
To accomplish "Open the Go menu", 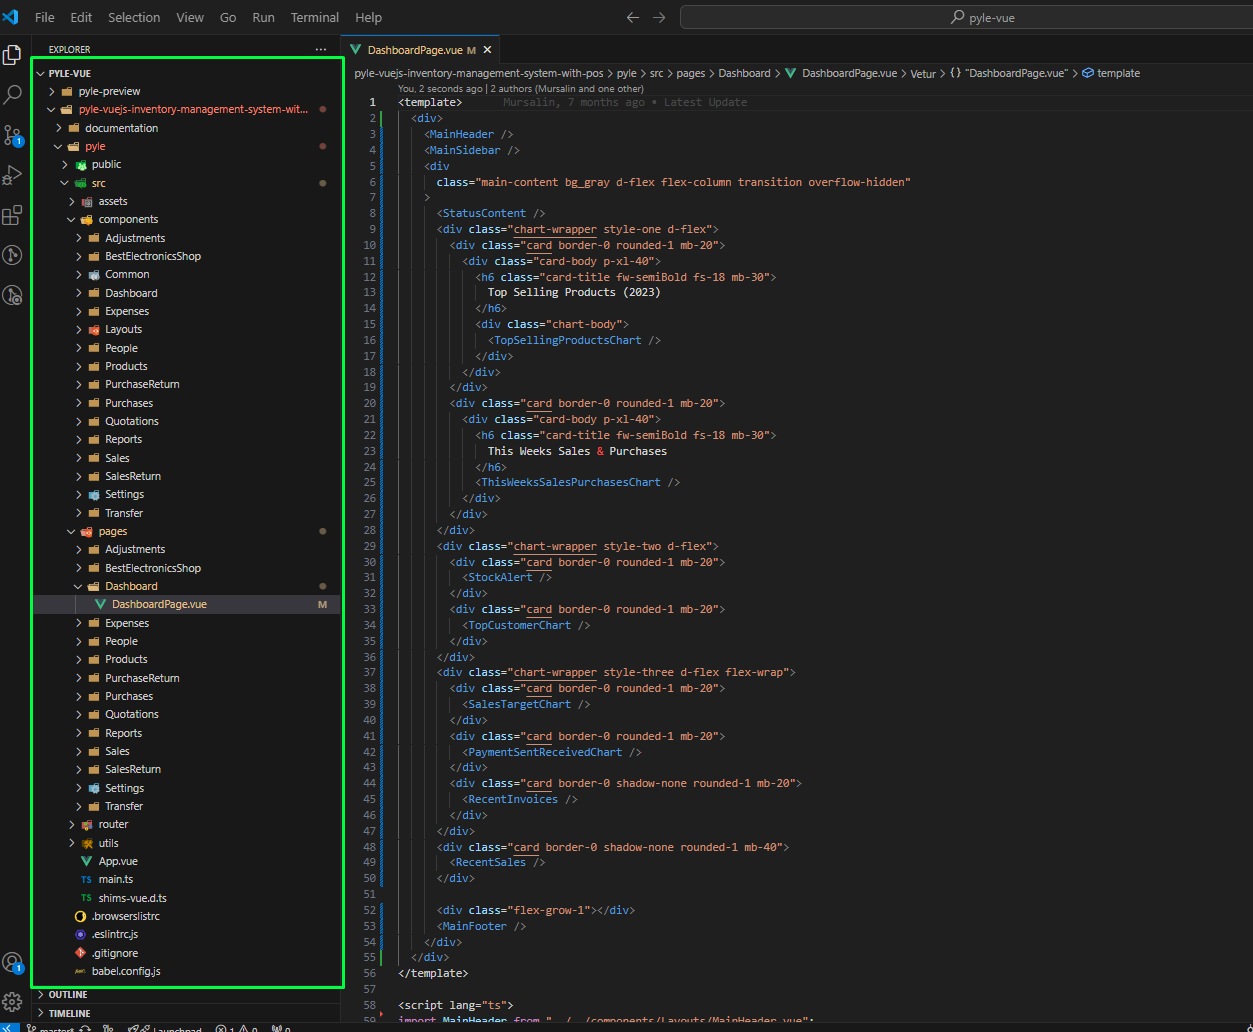I will [x=228, y=17].
